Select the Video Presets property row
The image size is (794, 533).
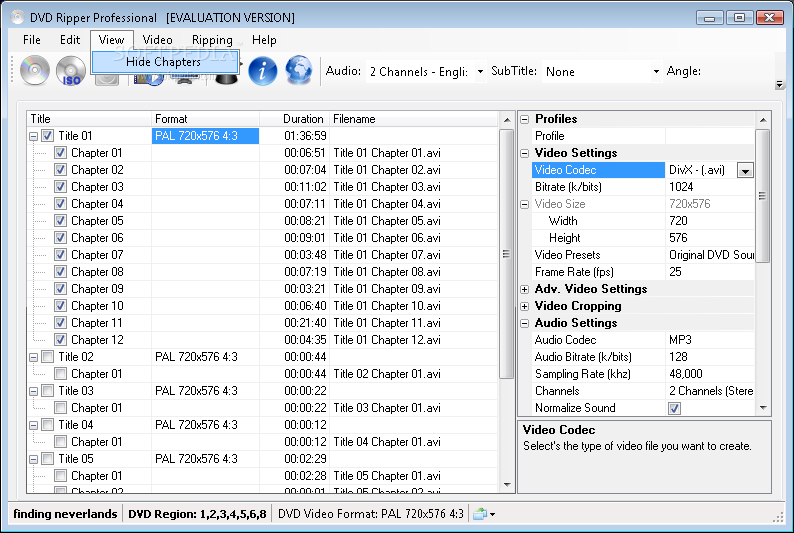coord(643,255)
